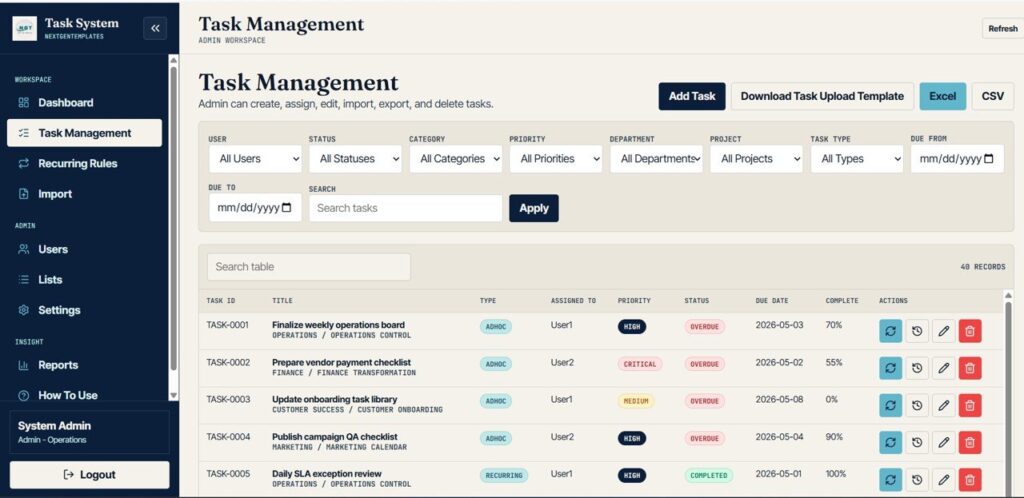Open history icon for TASK-0001
Viewport: 1024px width, 498px height.
[x=917, y=331]
